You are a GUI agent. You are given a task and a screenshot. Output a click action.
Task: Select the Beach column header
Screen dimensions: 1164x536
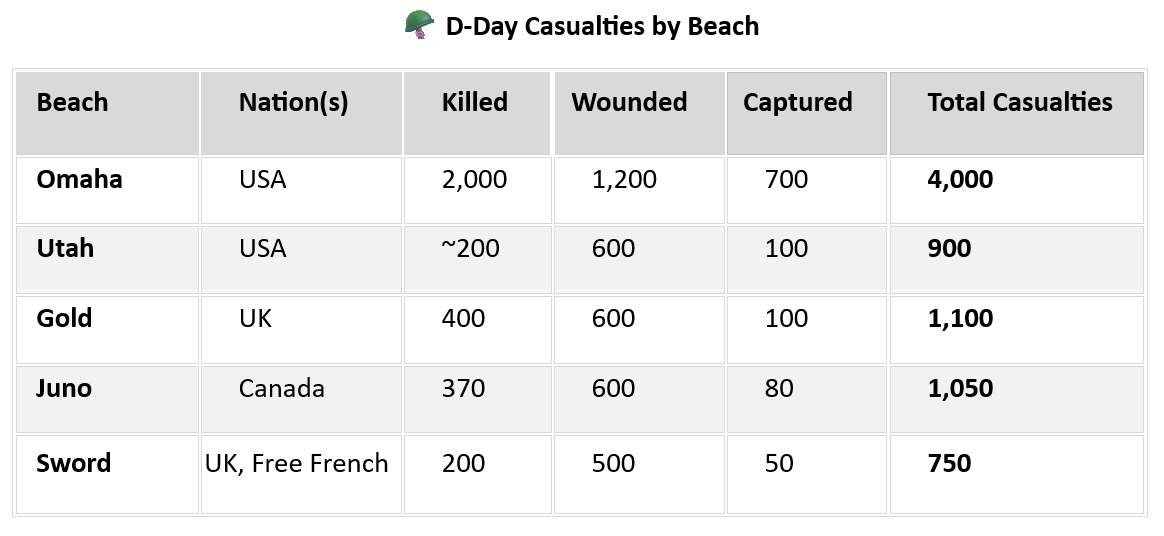72,102
